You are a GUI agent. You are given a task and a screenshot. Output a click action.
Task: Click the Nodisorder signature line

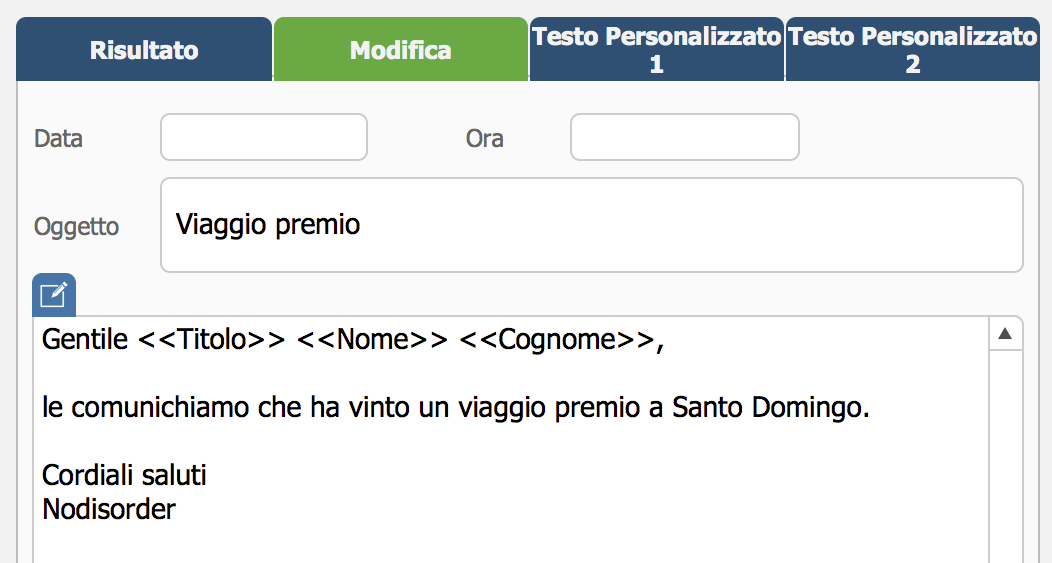point(109,509)
